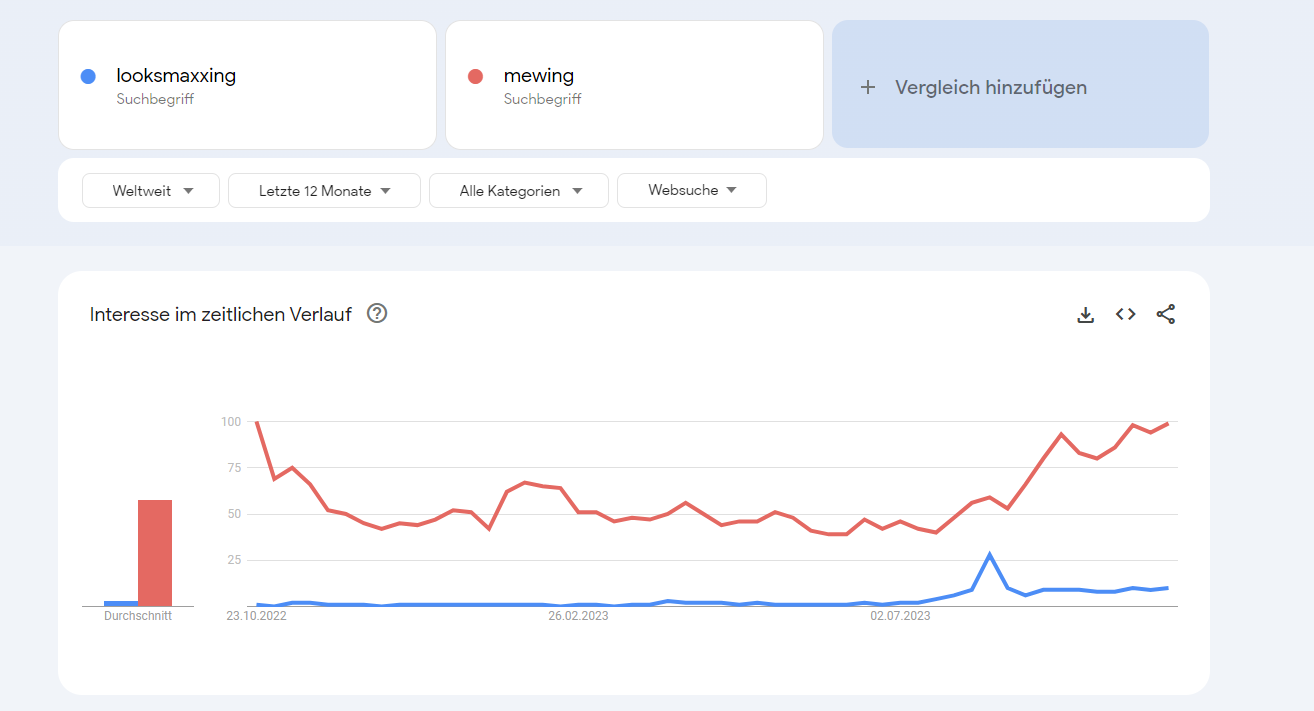
Task: Click the 02.07.2023 date label on axis
Action: click(900, 616)
